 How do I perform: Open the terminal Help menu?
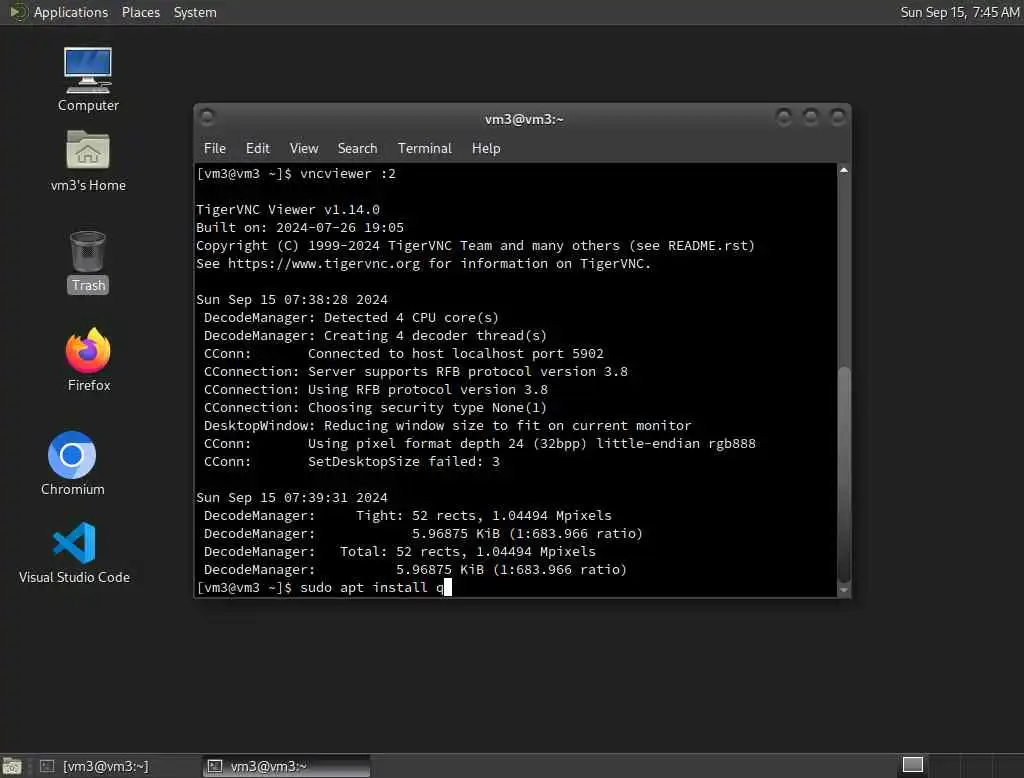click(486, 148)
